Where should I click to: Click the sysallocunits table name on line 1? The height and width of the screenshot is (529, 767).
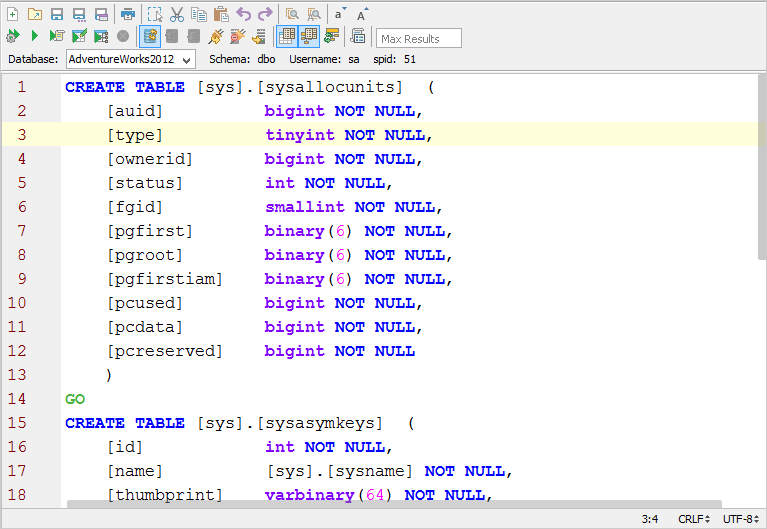(330, 87)
